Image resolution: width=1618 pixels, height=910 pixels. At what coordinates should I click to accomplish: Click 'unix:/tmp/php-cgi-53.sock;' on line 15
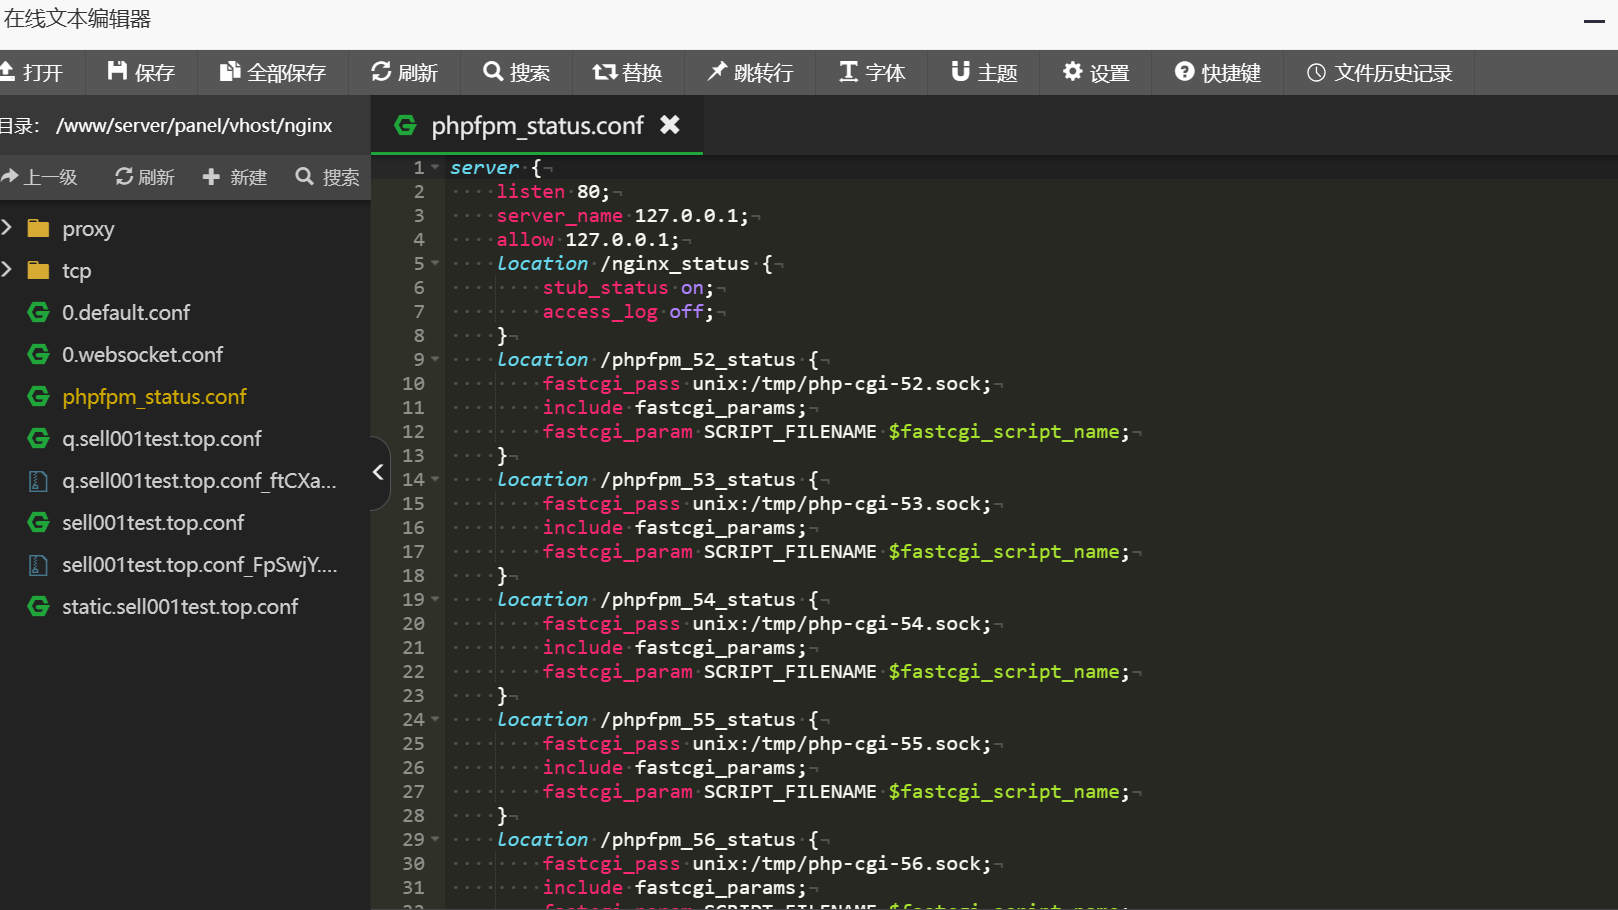coord(842,504)
